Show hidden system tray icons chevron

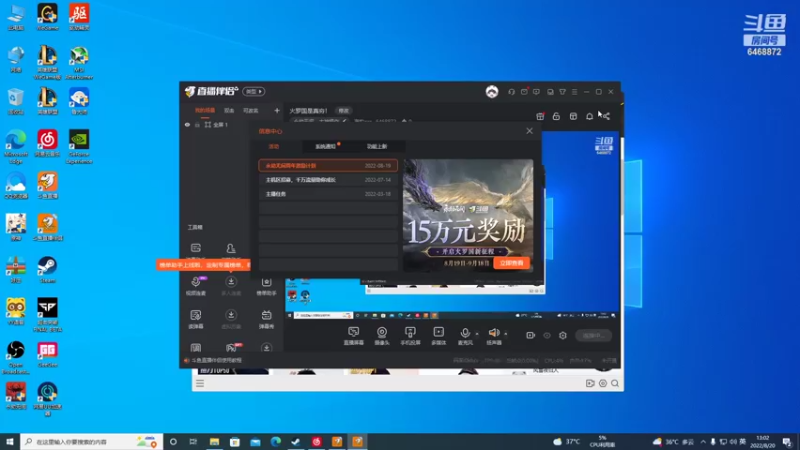point(703,442)
